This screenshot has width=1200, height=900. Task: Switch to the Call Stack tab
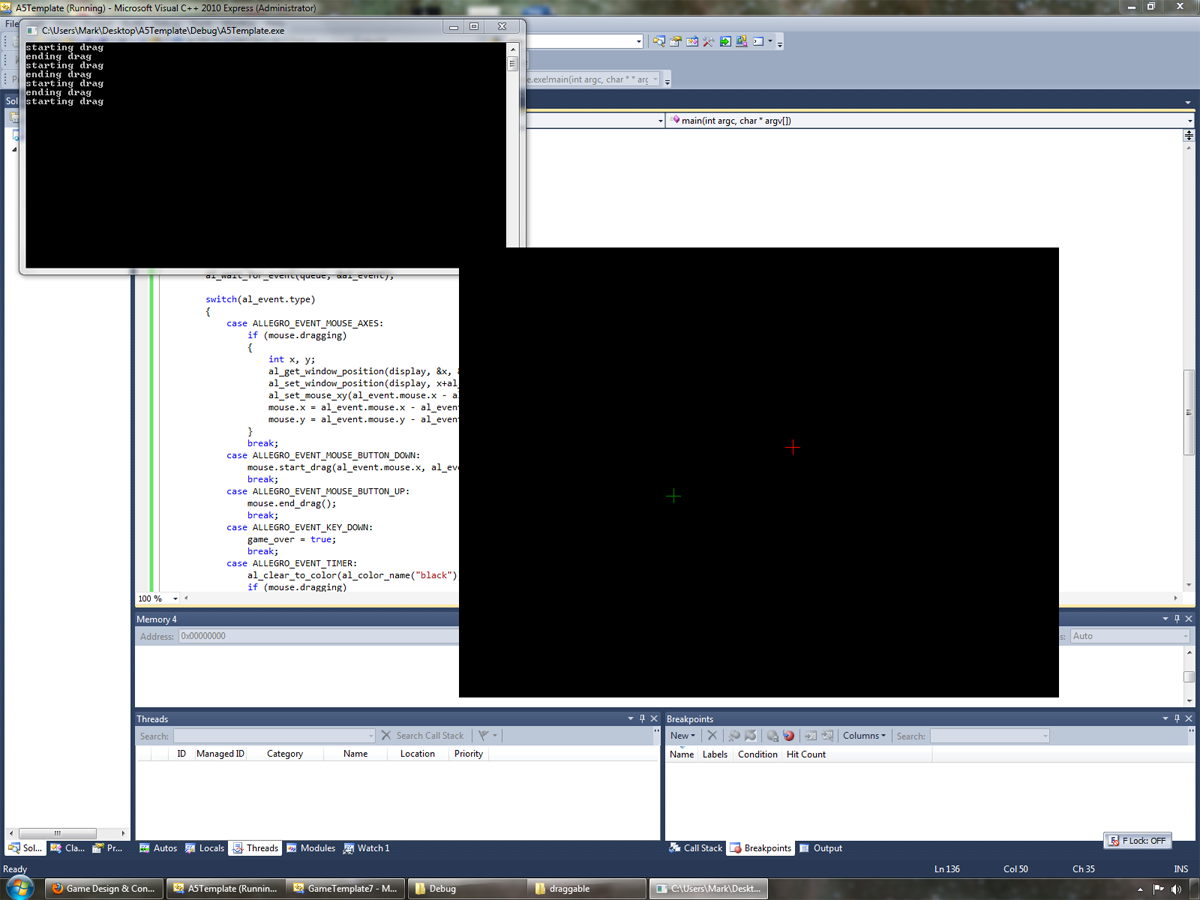(x=695, y=848)
